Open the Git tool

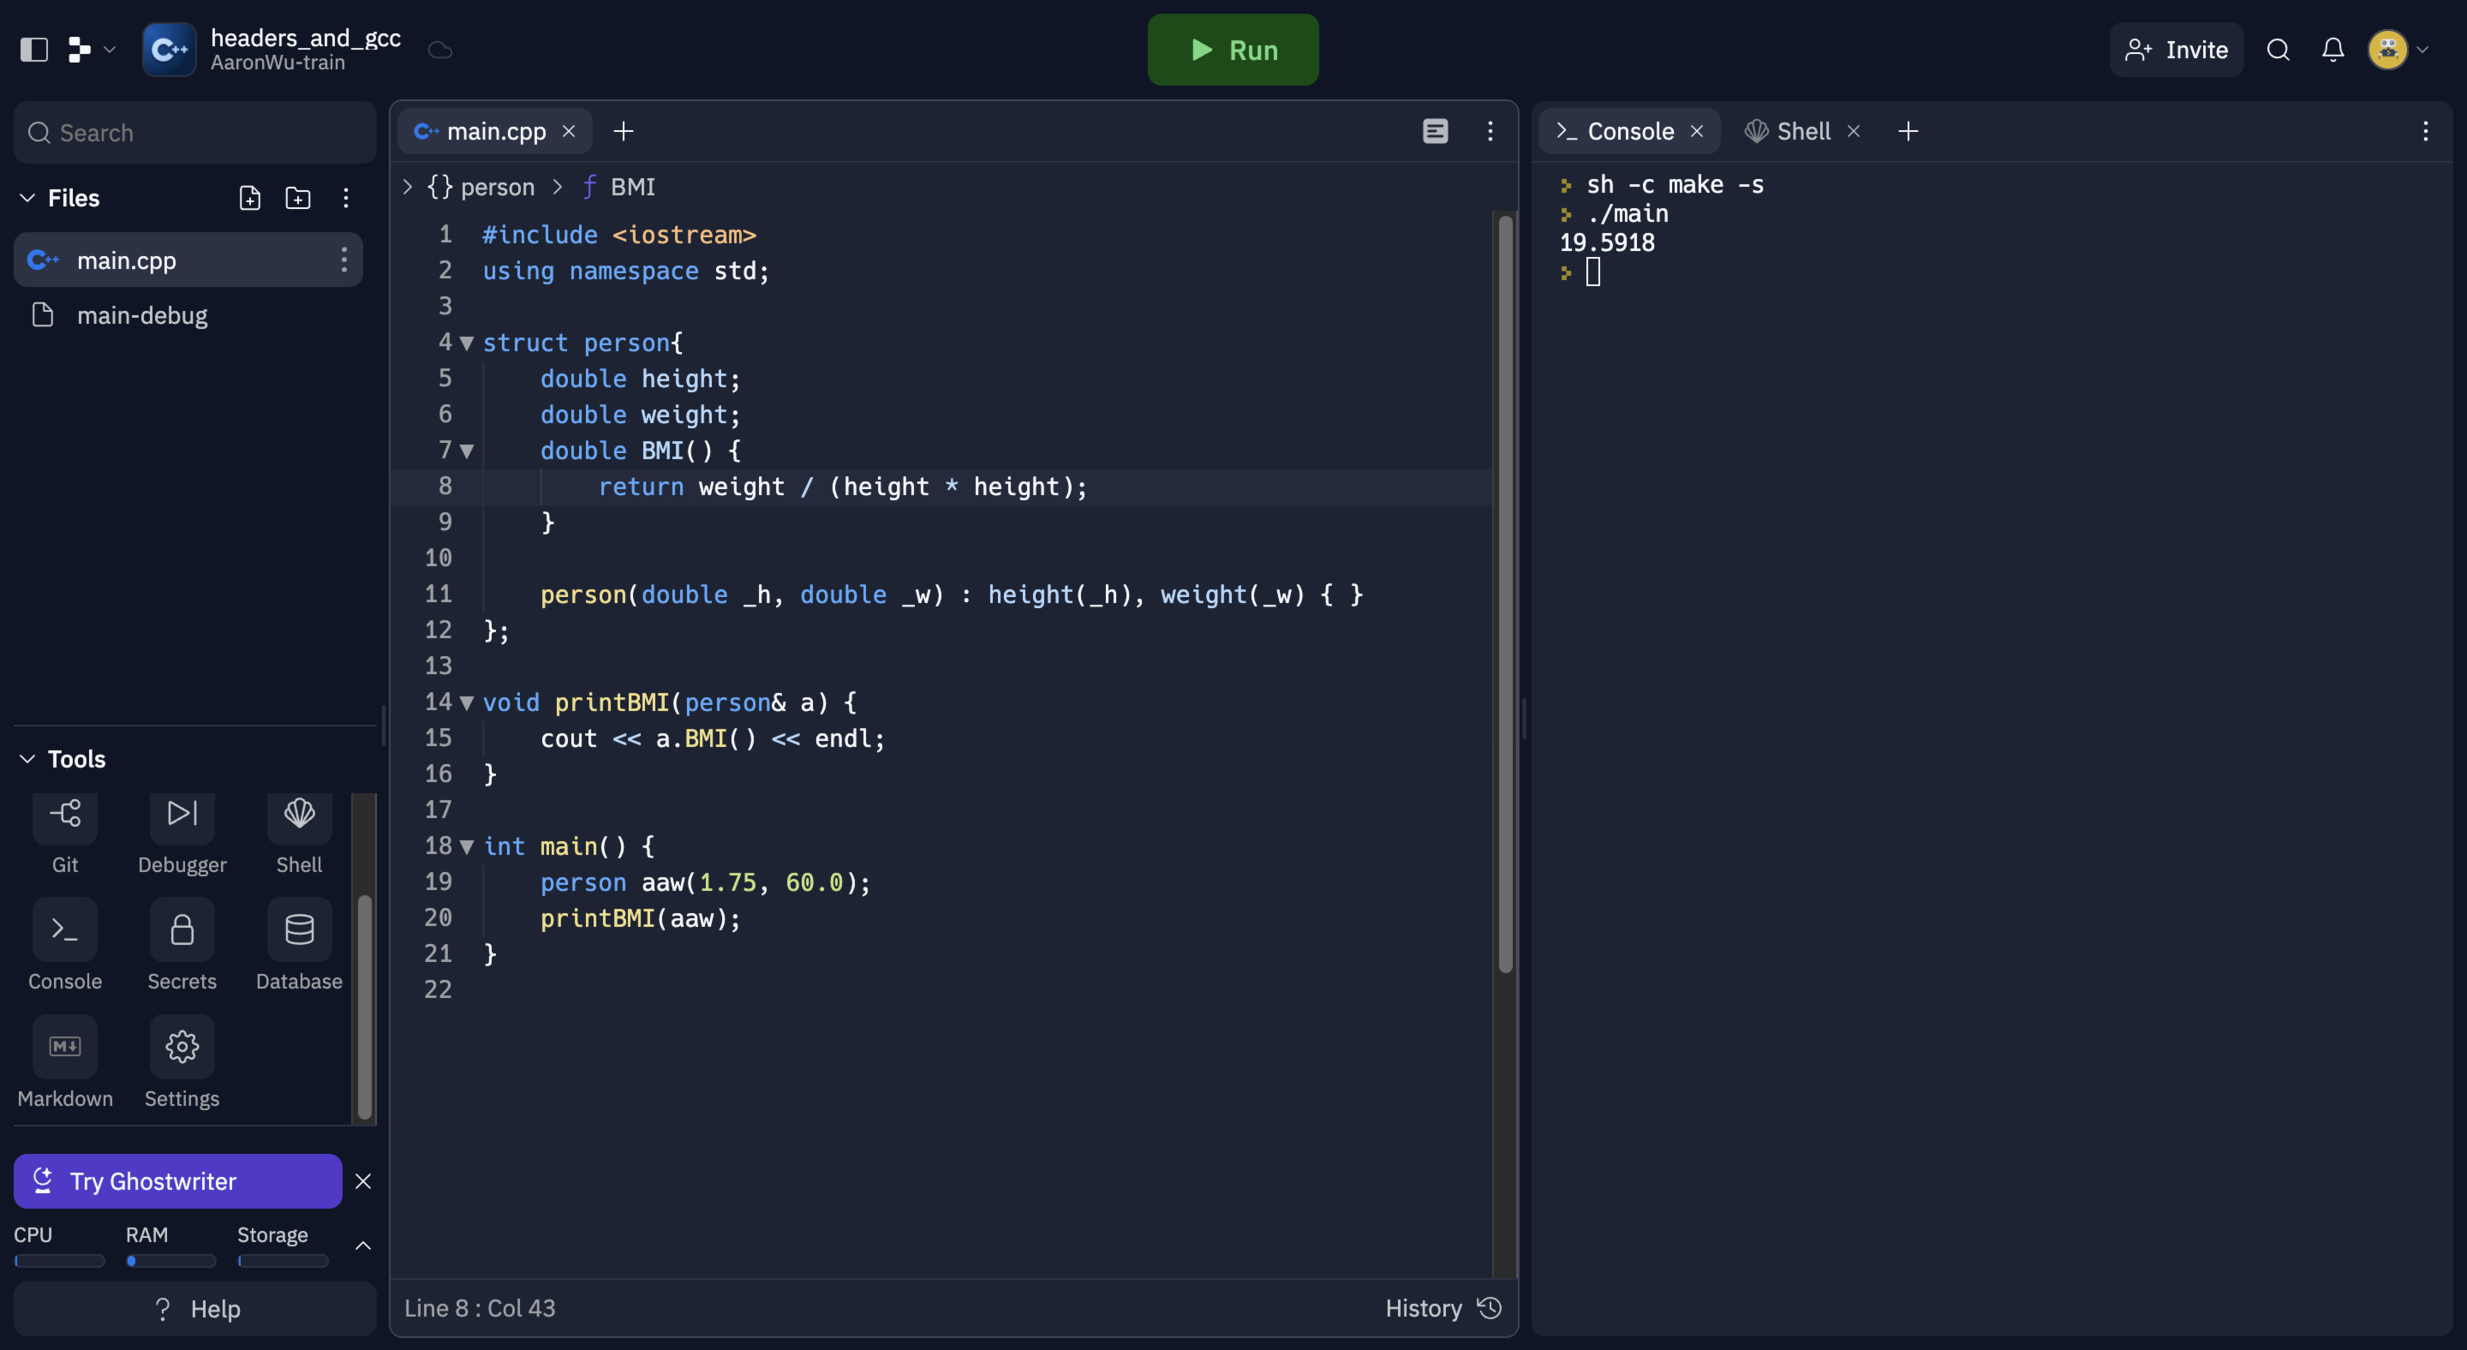(65, 817)
